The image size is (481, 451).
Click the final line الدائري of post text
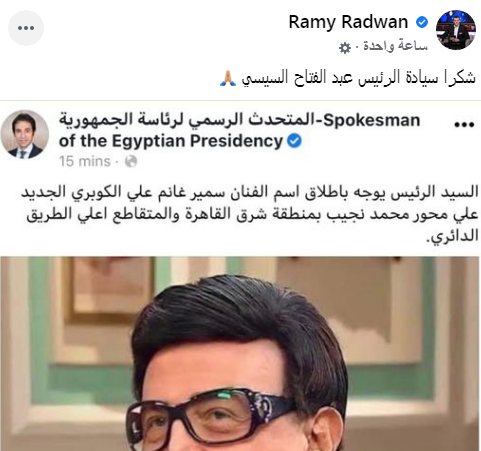pos(453,236)
